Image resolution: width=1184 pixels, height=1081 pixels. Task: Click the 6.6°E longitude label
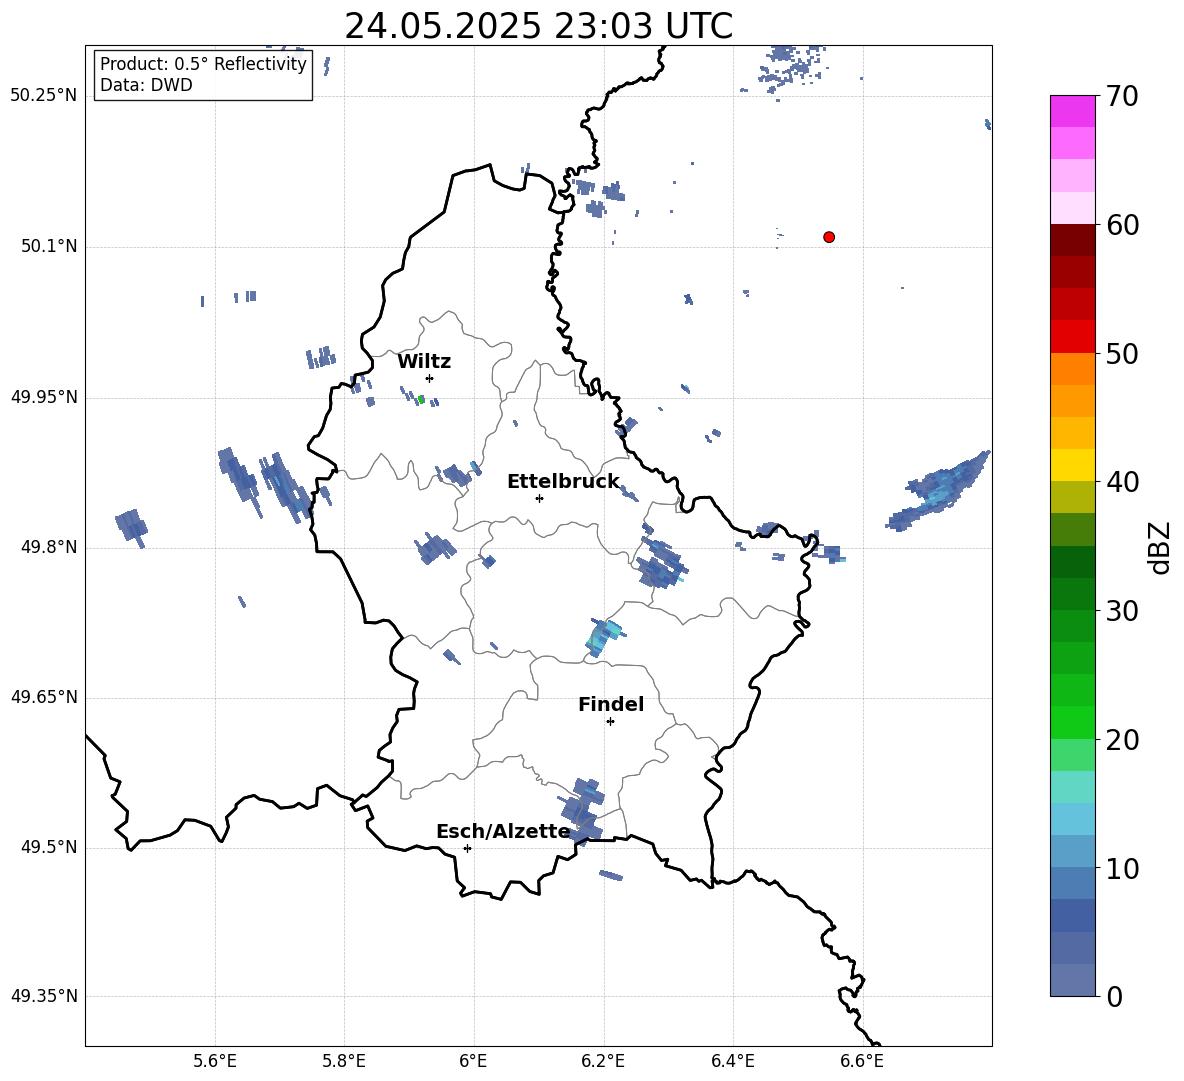pos(862,1061)
